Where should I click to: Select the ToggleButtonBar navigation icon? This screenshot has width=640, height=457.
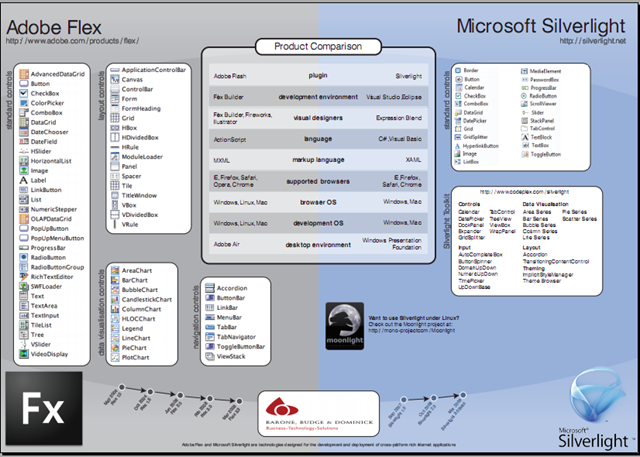pos(210,346)
